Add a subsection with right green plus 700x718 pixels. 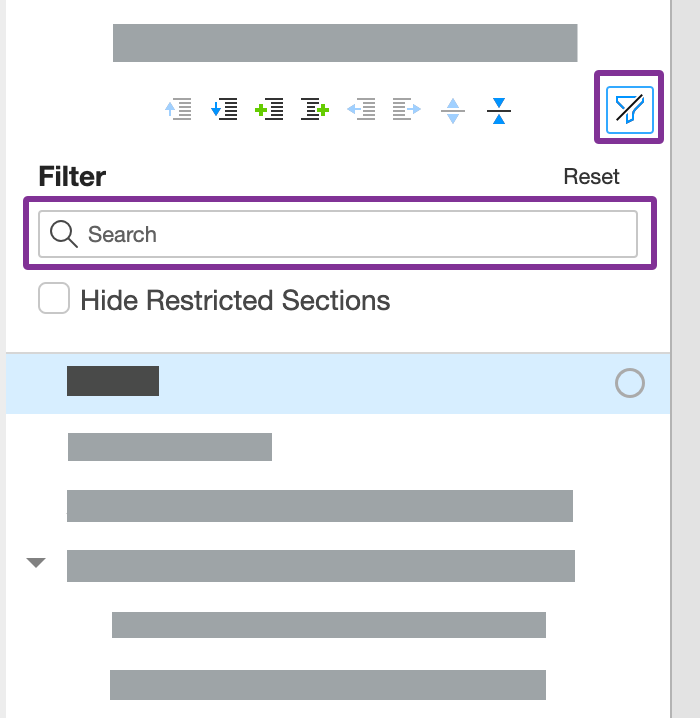(x=315, y=109)
